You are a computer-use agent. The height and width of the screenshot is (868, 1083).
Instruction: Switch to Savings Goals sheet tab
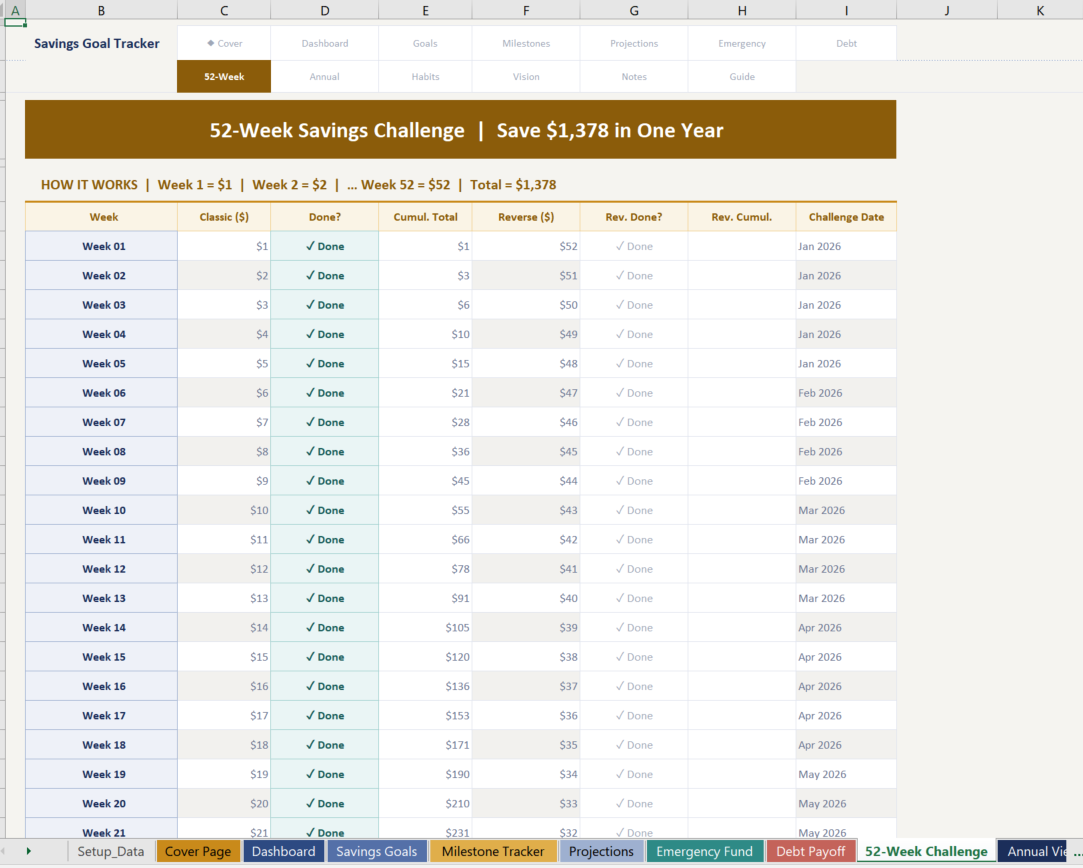[x=376, y=851]
